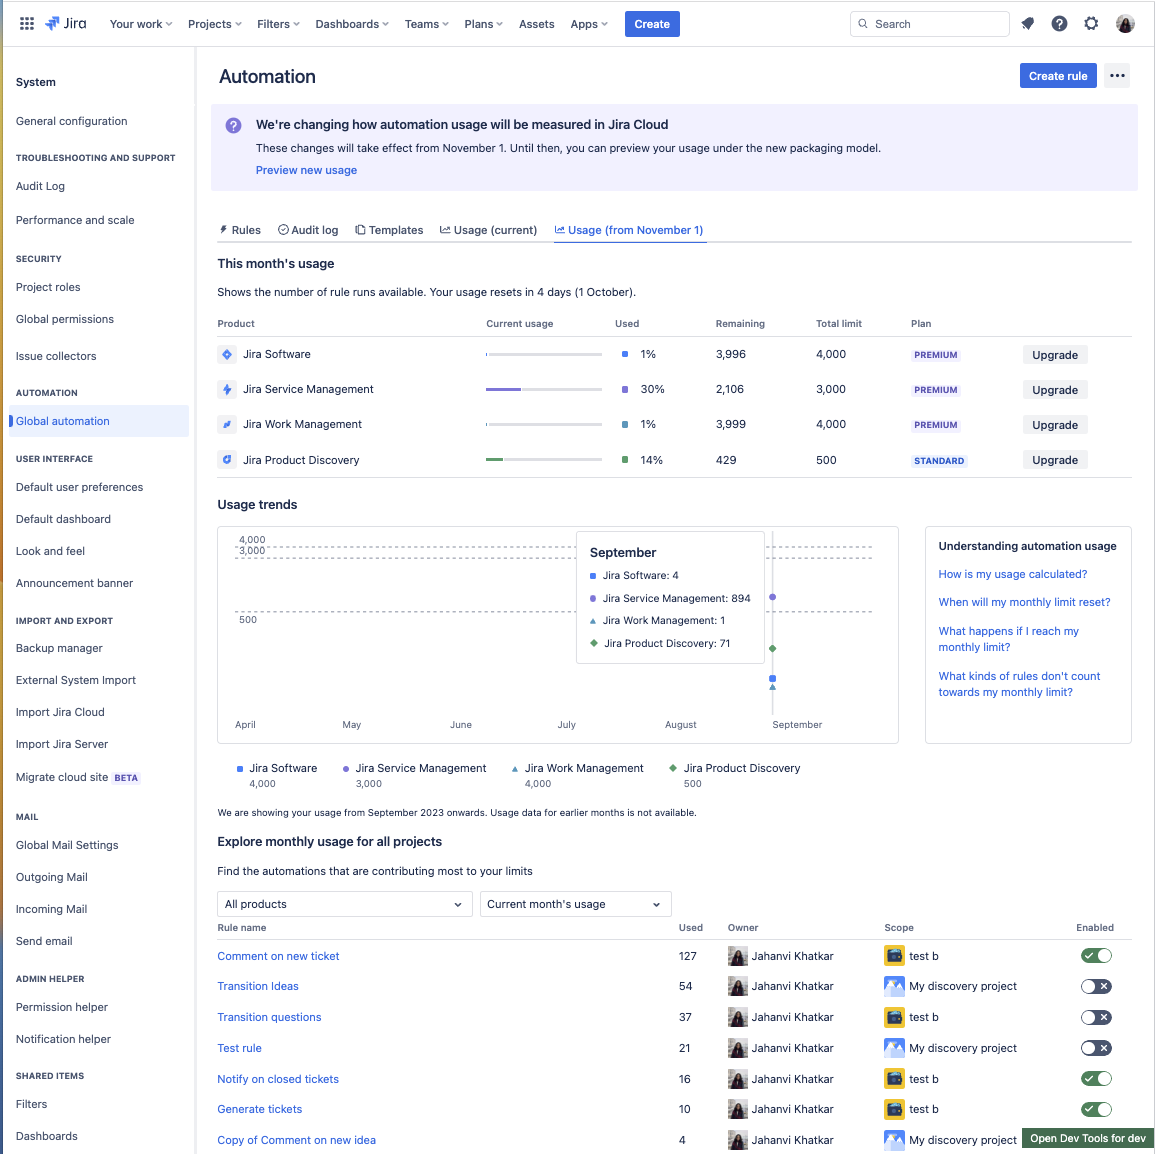Open Global automation in sidebar
Viewport: 1155px width, 1154px height.
[99, 421]
